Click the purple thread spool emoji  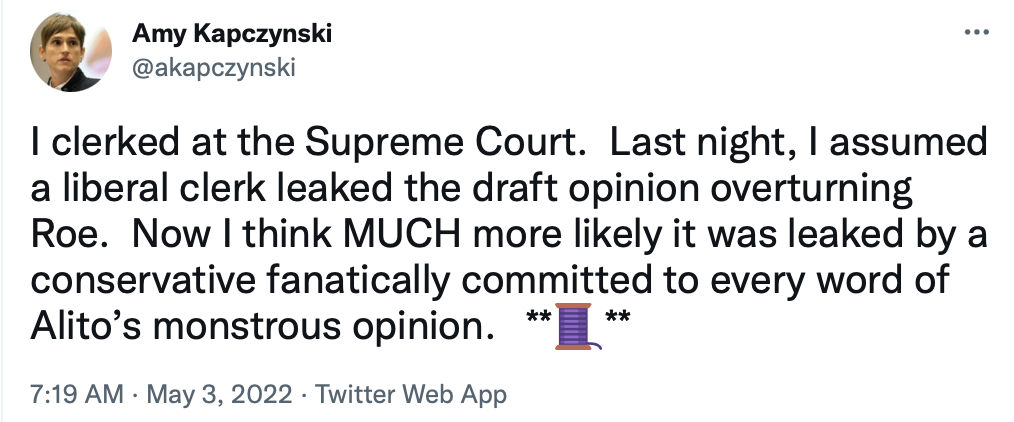tap(574, 327)
